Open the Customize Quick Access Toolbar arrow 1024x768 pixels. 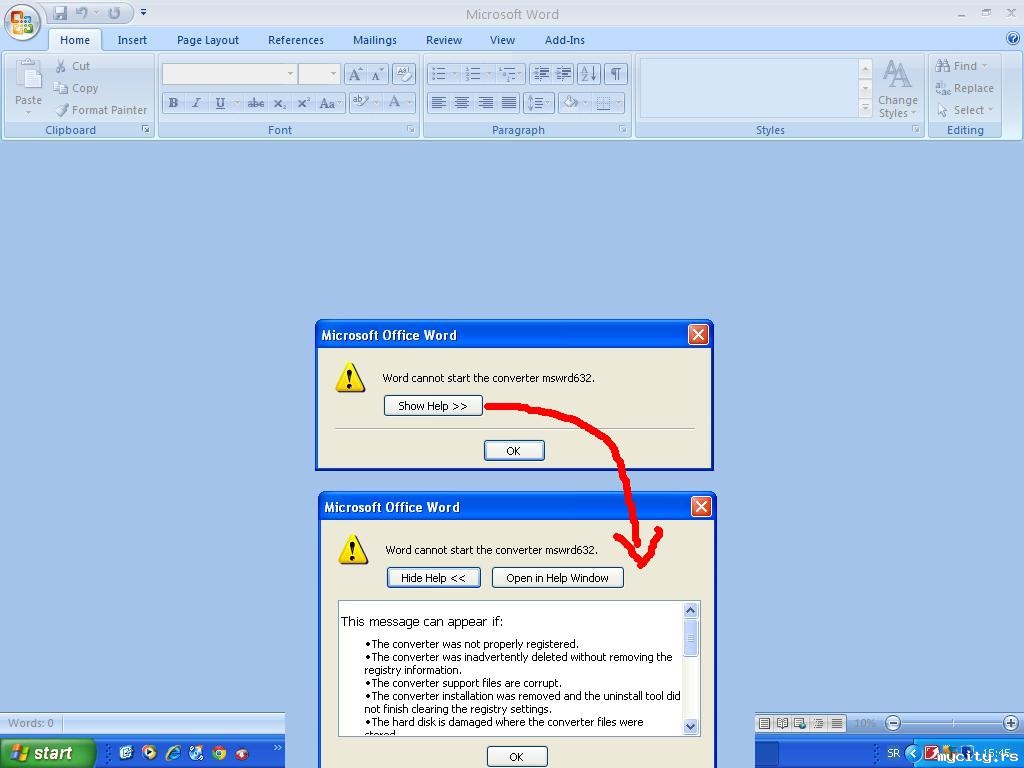pos(144,12)
